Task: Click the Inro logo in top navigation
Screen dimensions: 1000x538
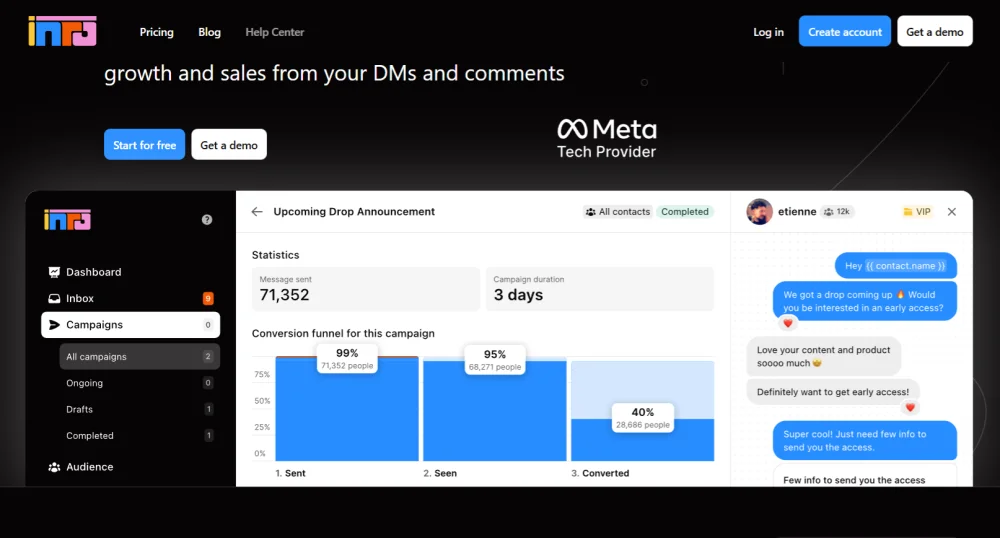Action: (x=62, y=31)
